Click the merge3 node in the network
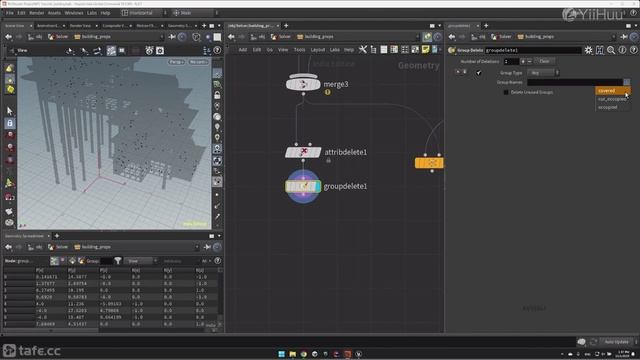This screenshot has height=360, width=640. coord(303,84)
